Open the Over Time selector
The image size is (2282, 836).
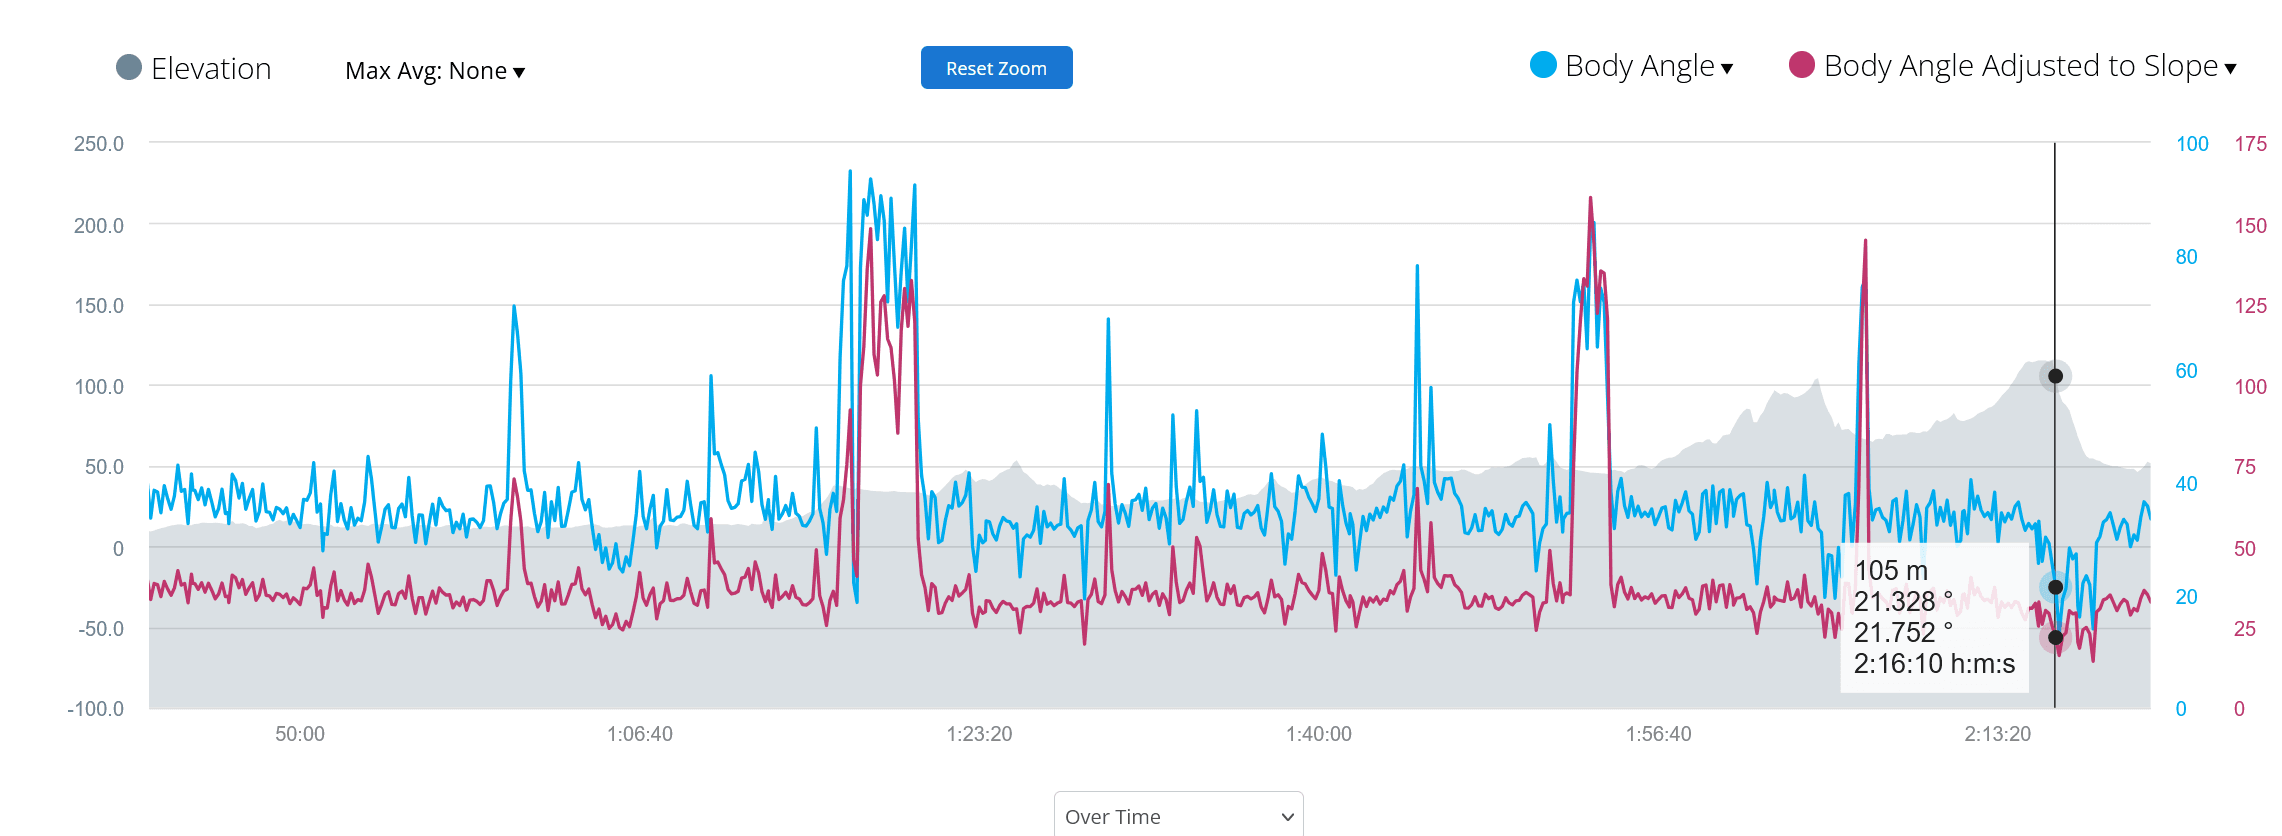[1178, 816]
